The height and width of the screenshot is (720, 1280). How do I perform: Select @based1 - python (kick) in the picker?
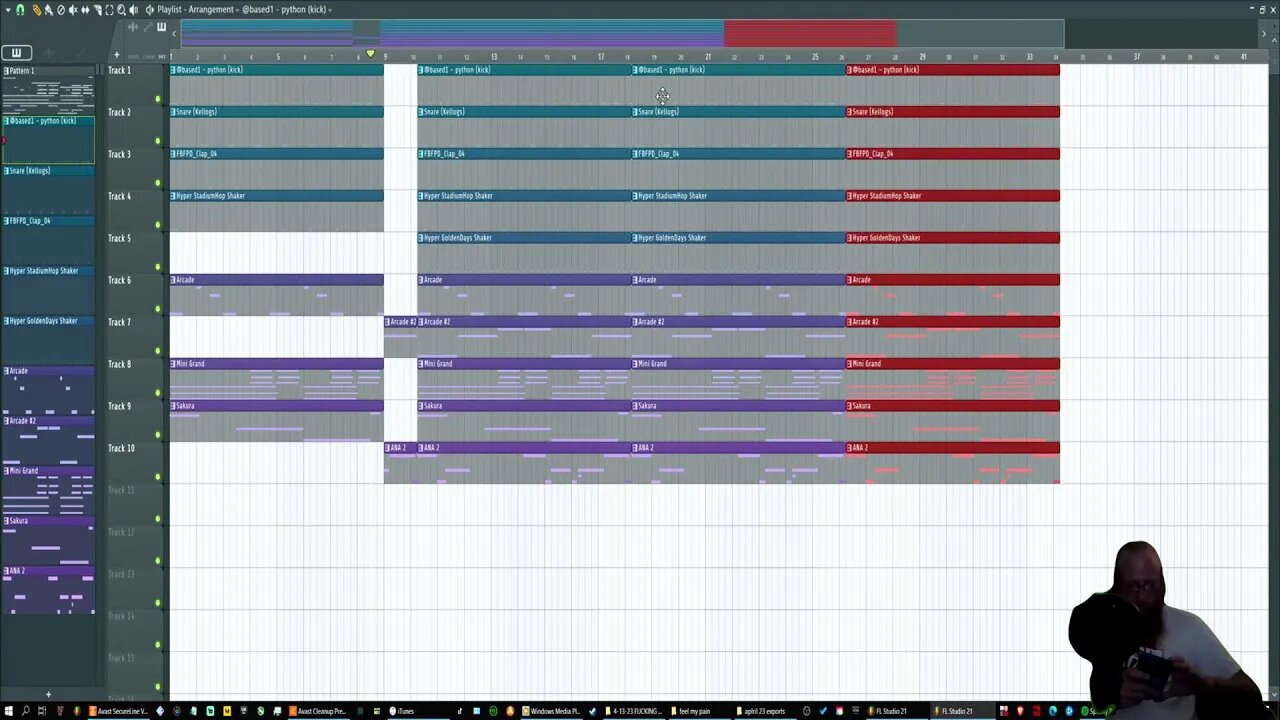click(x=48, y=140)
